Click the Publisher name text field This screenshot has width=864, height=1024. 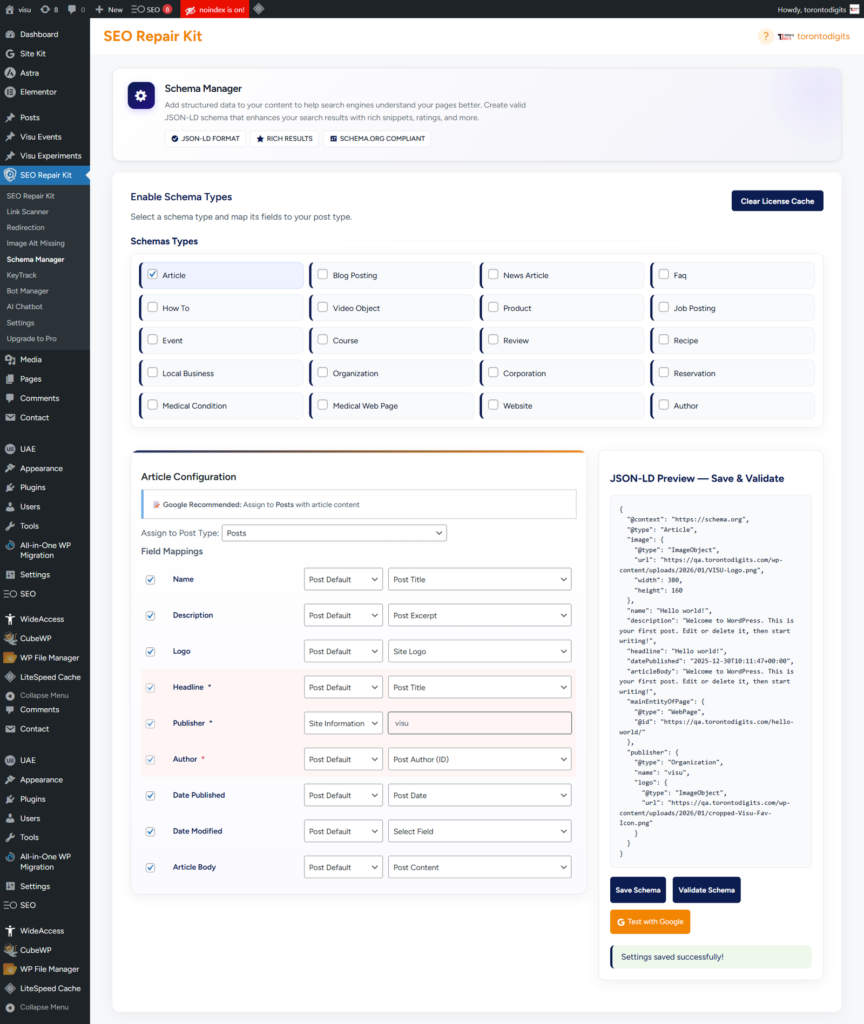click(479, 723)
